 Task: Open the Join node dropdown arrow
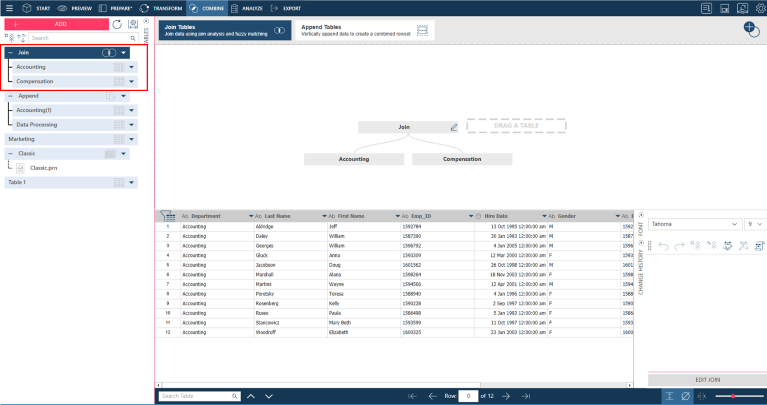click(123, 52)
